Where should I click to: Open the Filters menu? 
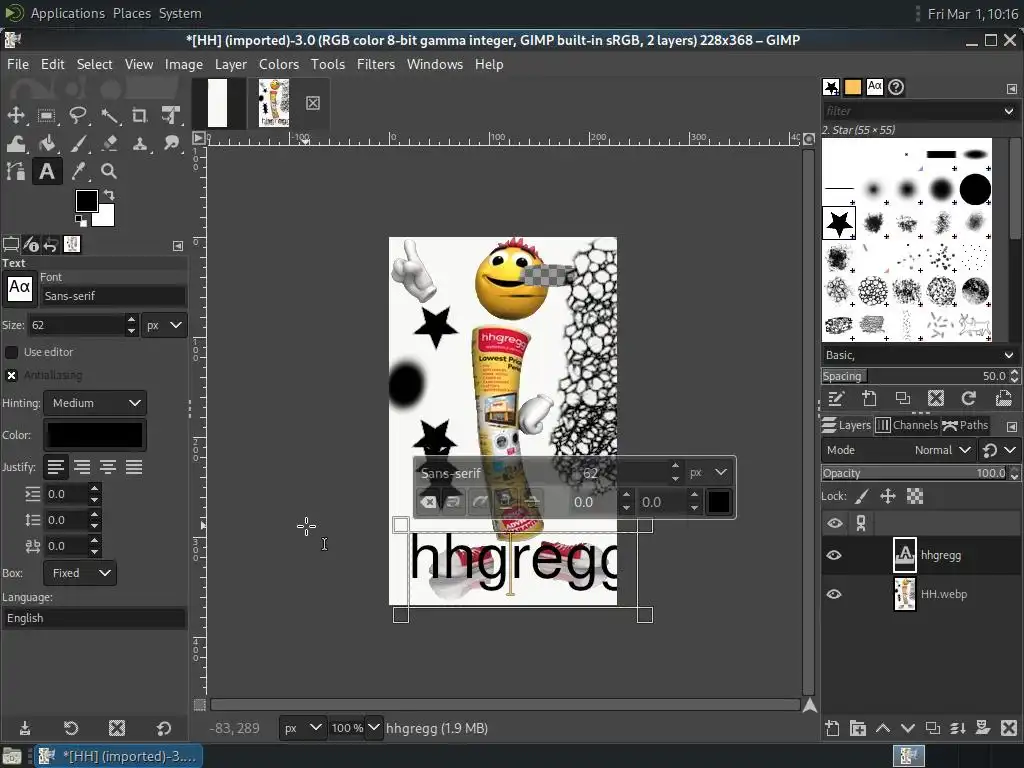click(x=376, y=64)
